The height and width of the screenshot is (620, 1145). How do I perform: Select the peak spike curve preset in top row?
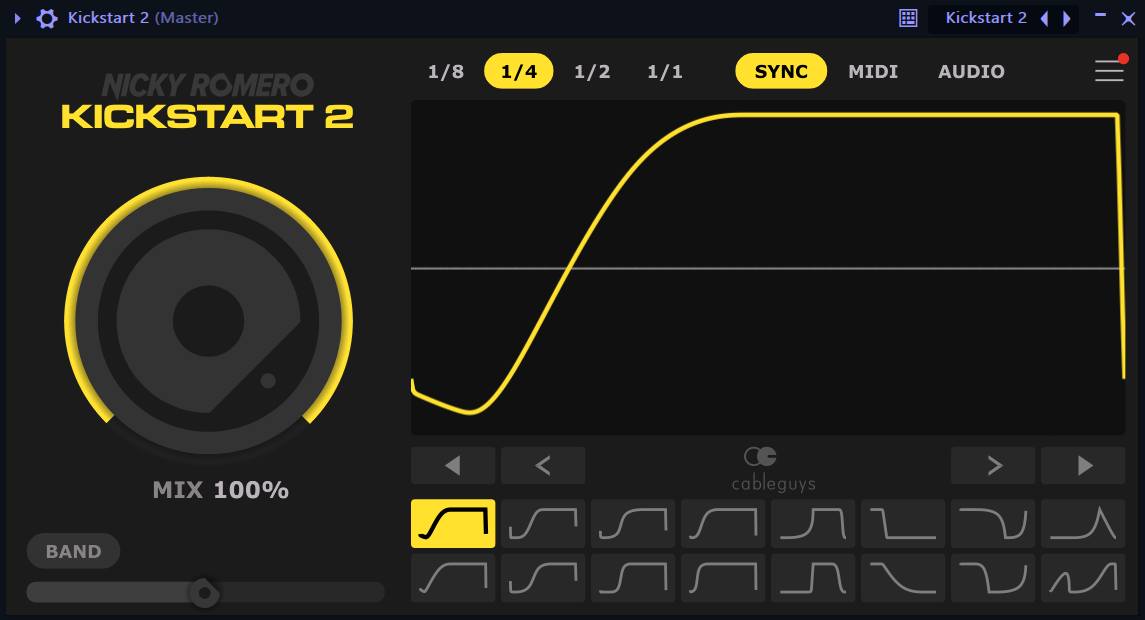[x=1083, y=524]
